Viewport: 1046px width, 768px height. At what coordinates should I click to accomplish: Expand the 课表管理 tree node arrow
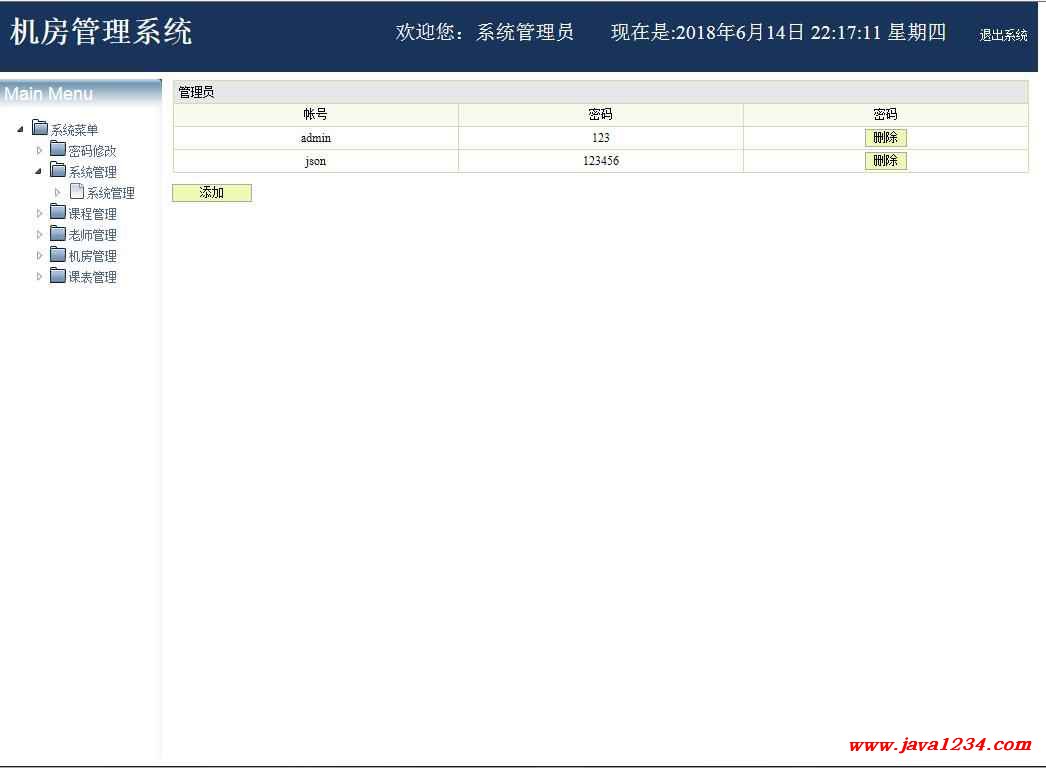(x=40, y=276)
